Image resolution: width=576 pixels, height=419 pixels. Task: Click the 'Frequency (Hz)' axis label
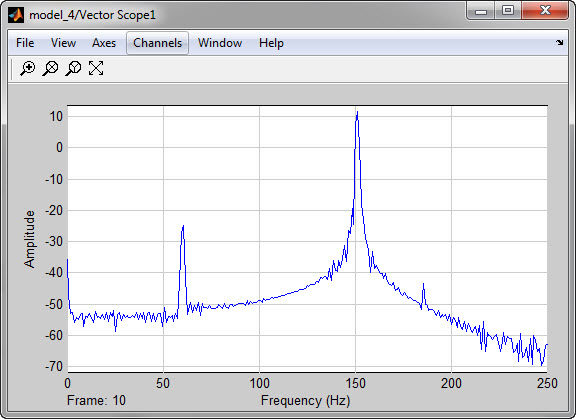coord(306,401)
